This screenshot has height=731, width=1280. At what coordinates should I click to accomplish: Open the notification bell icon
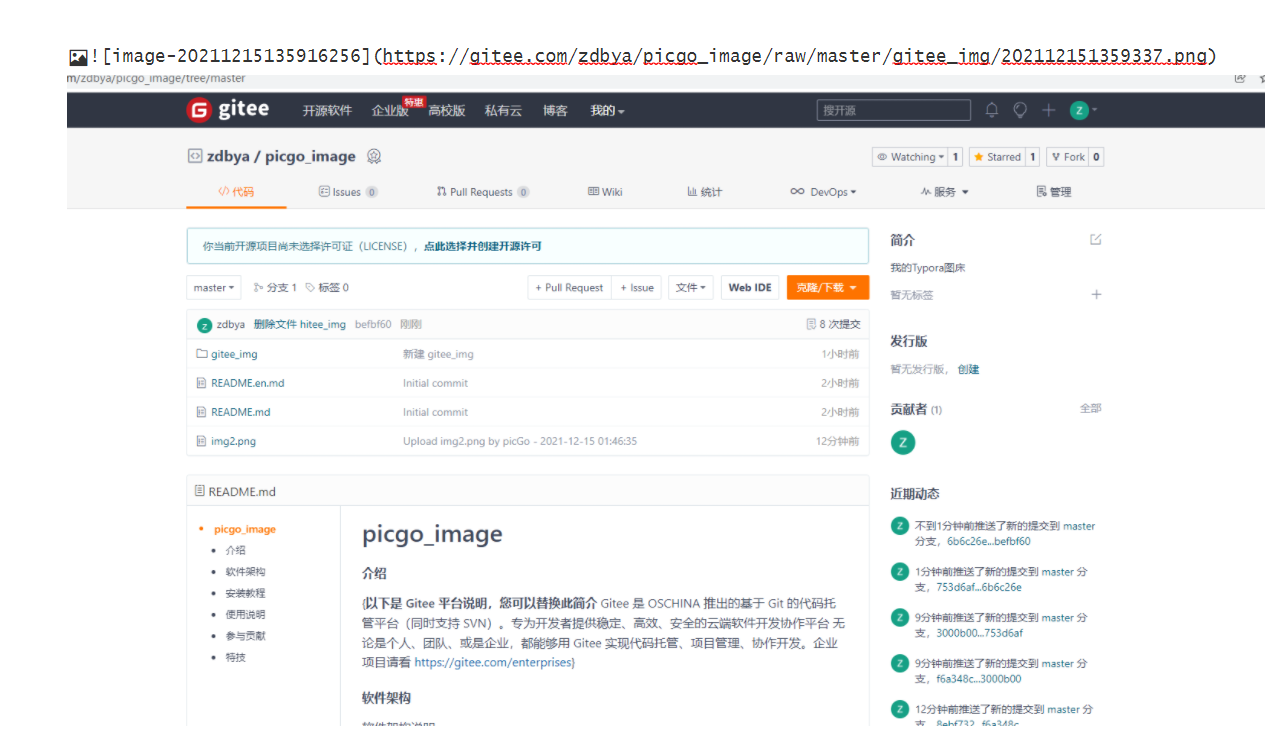click(992, 110)
